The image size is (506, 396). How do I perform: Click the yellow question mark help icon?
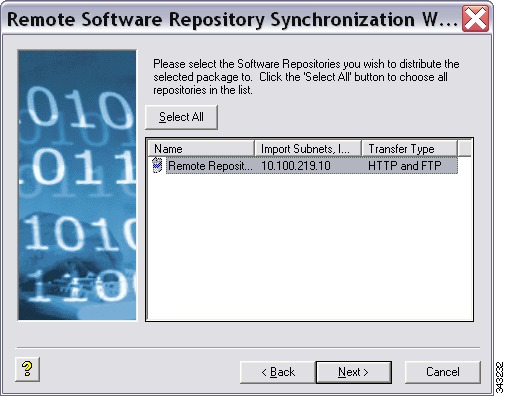27,369
